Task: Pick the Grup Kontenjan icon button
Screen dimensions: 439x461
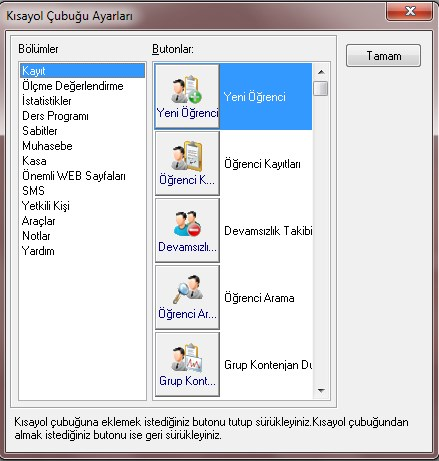Action: (x=187, y=364)
